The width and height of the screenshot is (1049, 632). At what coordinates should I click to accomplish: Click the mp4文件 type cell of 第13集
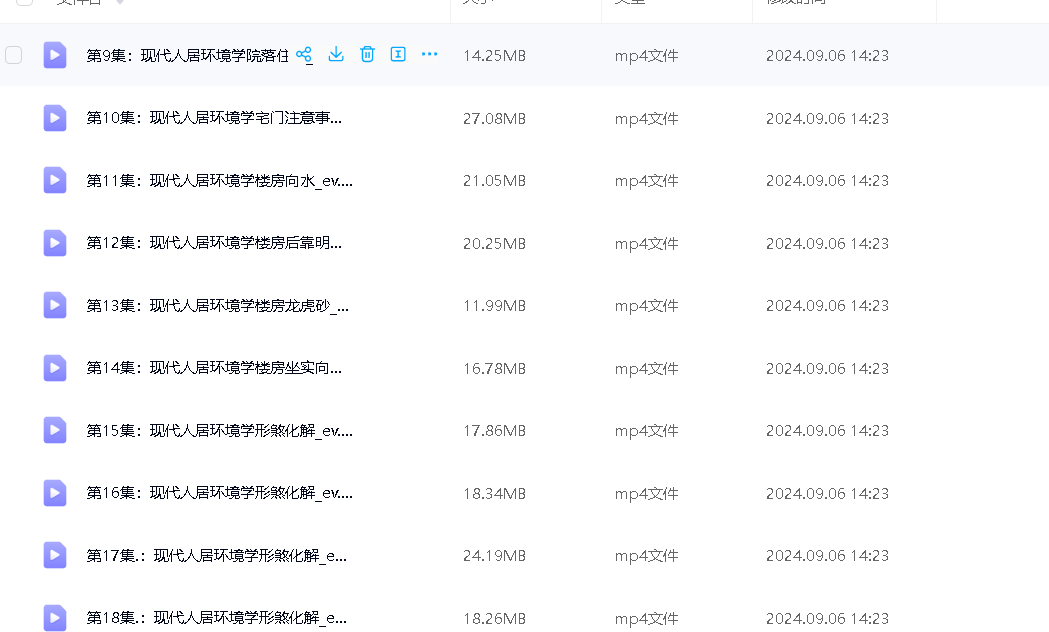pyautogui.click(x=646, y=306)
